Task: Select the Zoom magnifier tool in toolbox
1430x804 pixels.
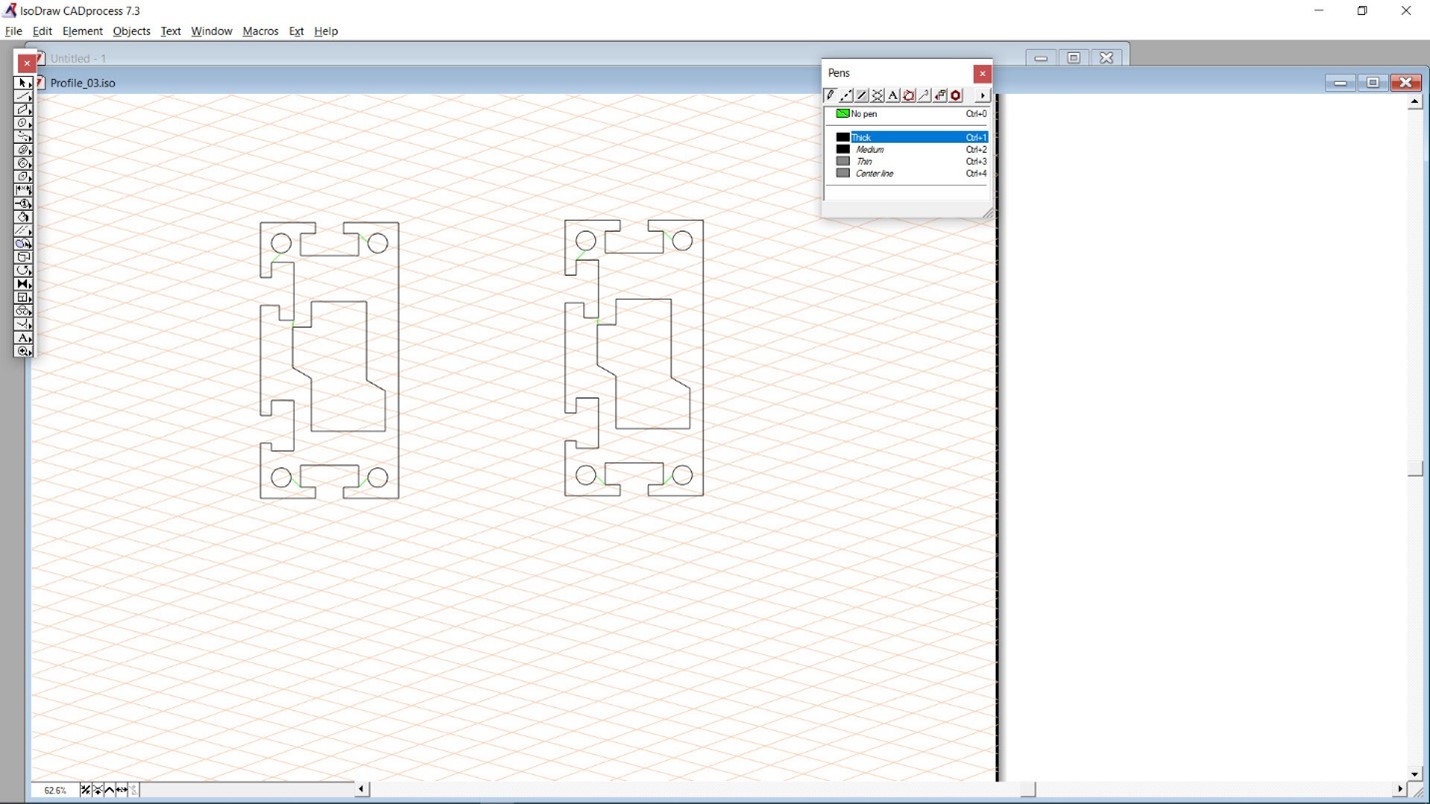Action: click(x=22, y=351)
